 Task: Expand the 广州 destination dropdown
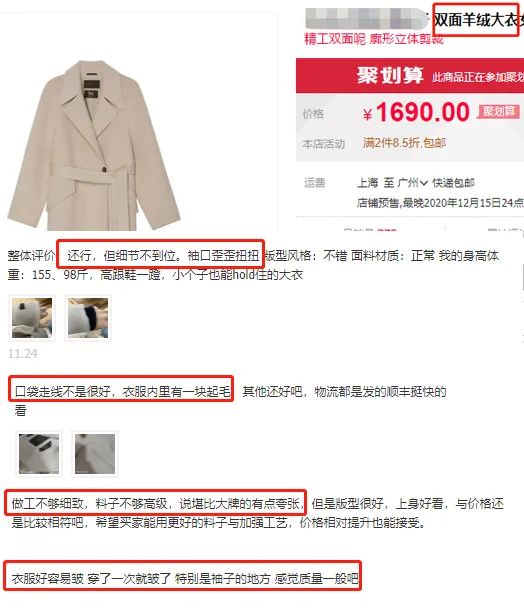pos(413,183)
